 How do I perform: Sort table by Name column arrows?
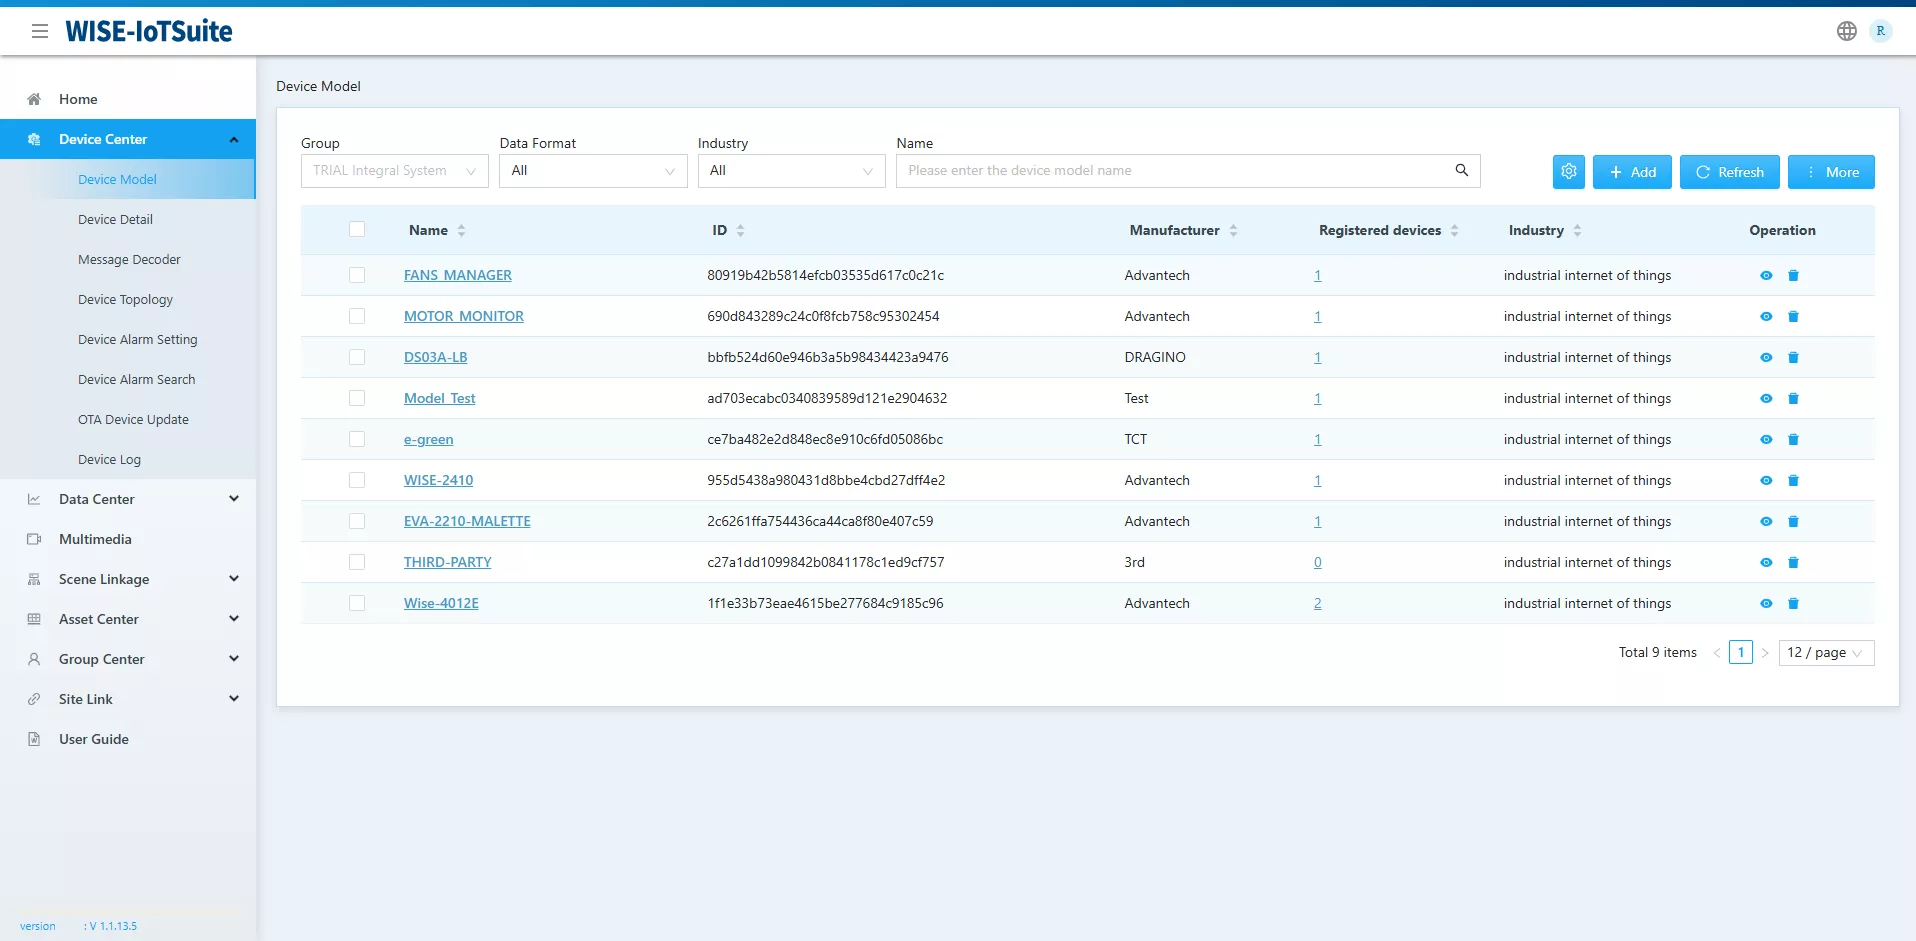(x=462, y=231)
